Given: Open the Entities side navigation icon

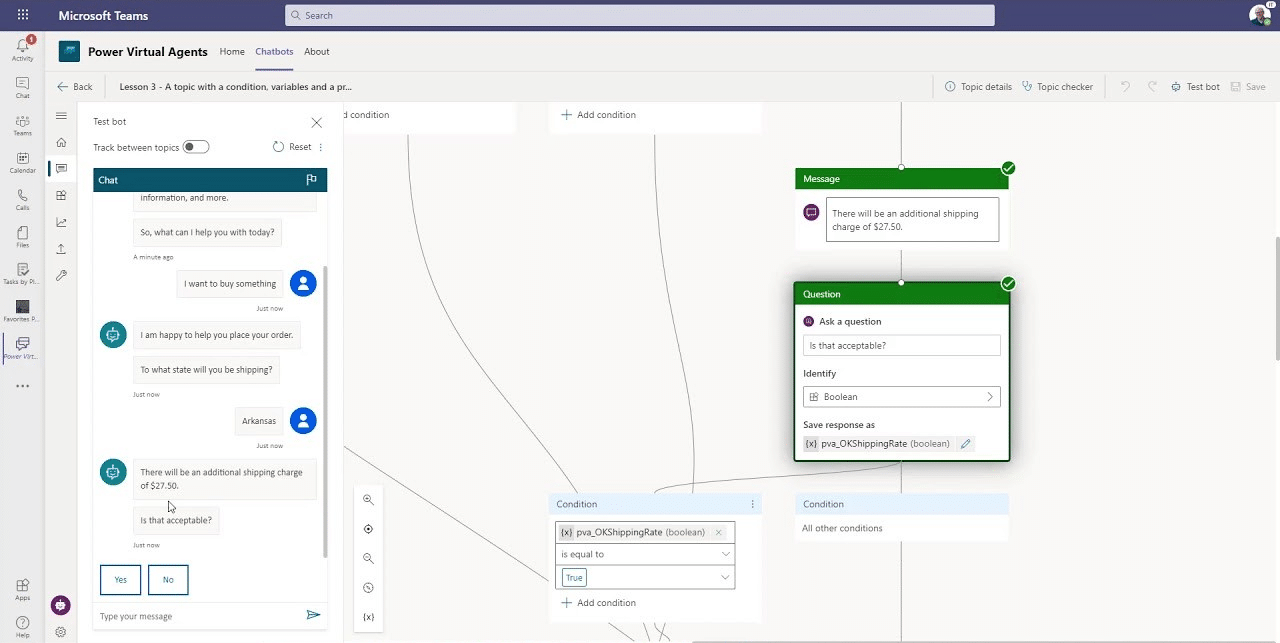Looking at the screenshot, I should pos(61,196).
